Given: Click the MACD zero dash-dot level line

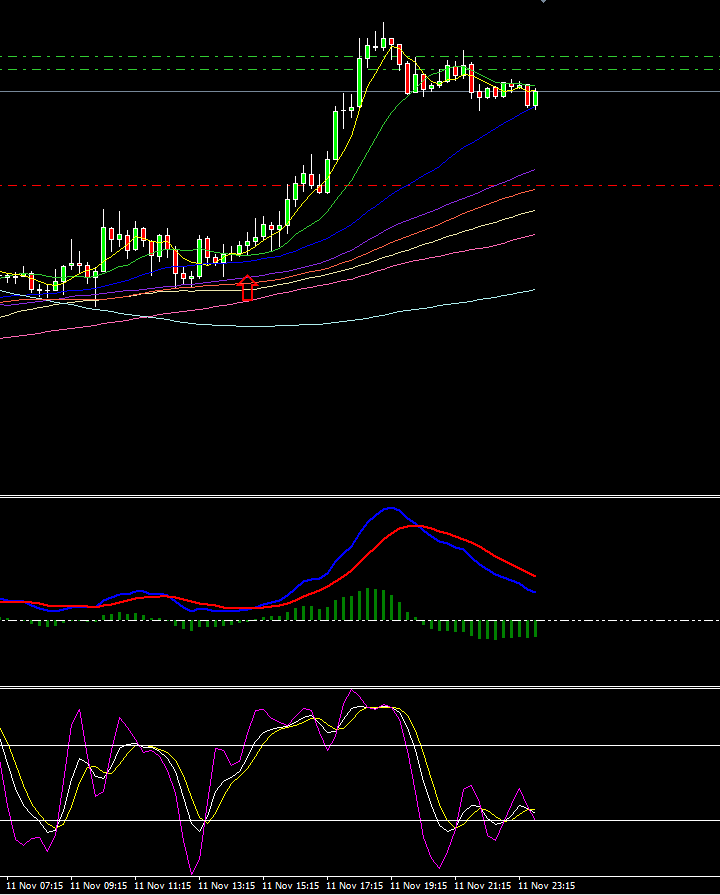Looking at the screenshot, I should (x=620, y=621).
